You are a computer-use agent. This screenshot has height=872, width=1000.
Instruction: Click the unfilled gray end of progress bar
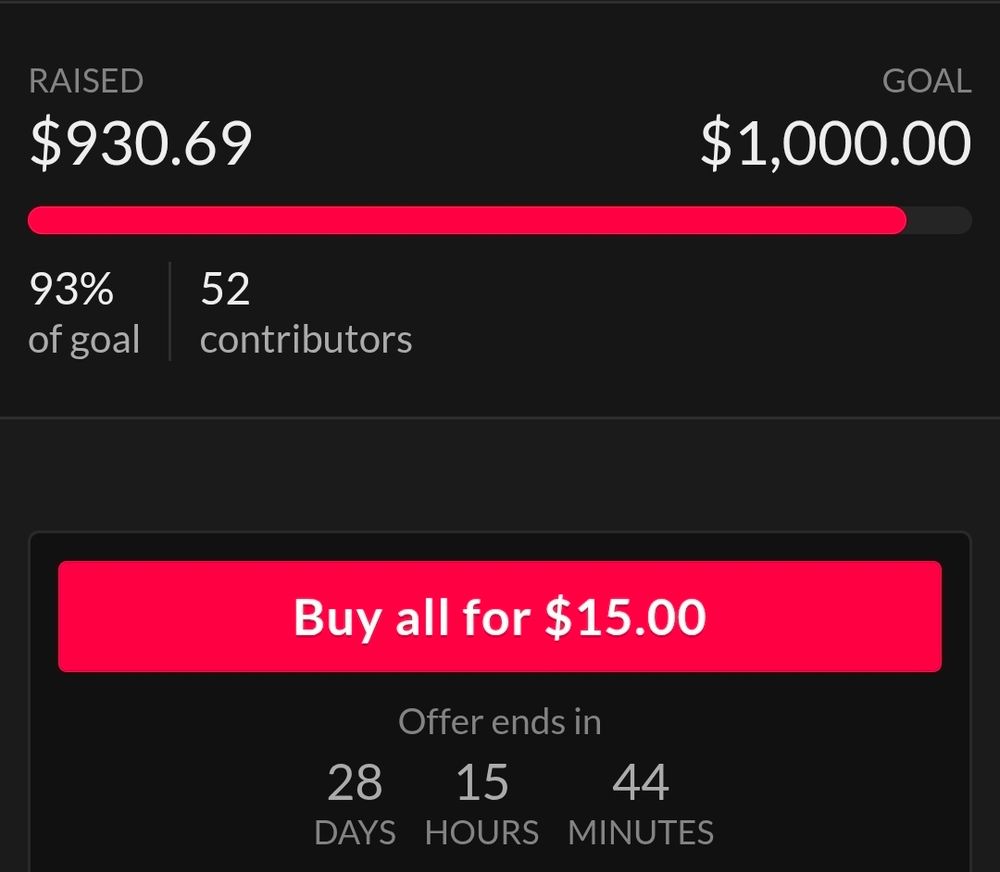tap(939, 220)
